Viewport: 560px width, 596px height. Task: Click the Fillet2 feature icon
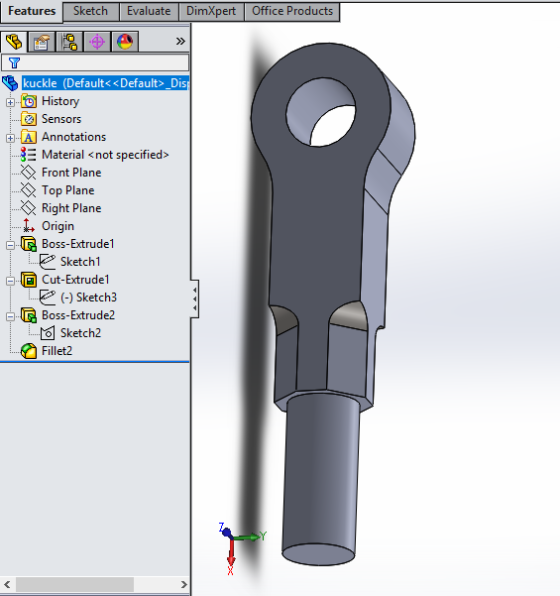point(29,351)
